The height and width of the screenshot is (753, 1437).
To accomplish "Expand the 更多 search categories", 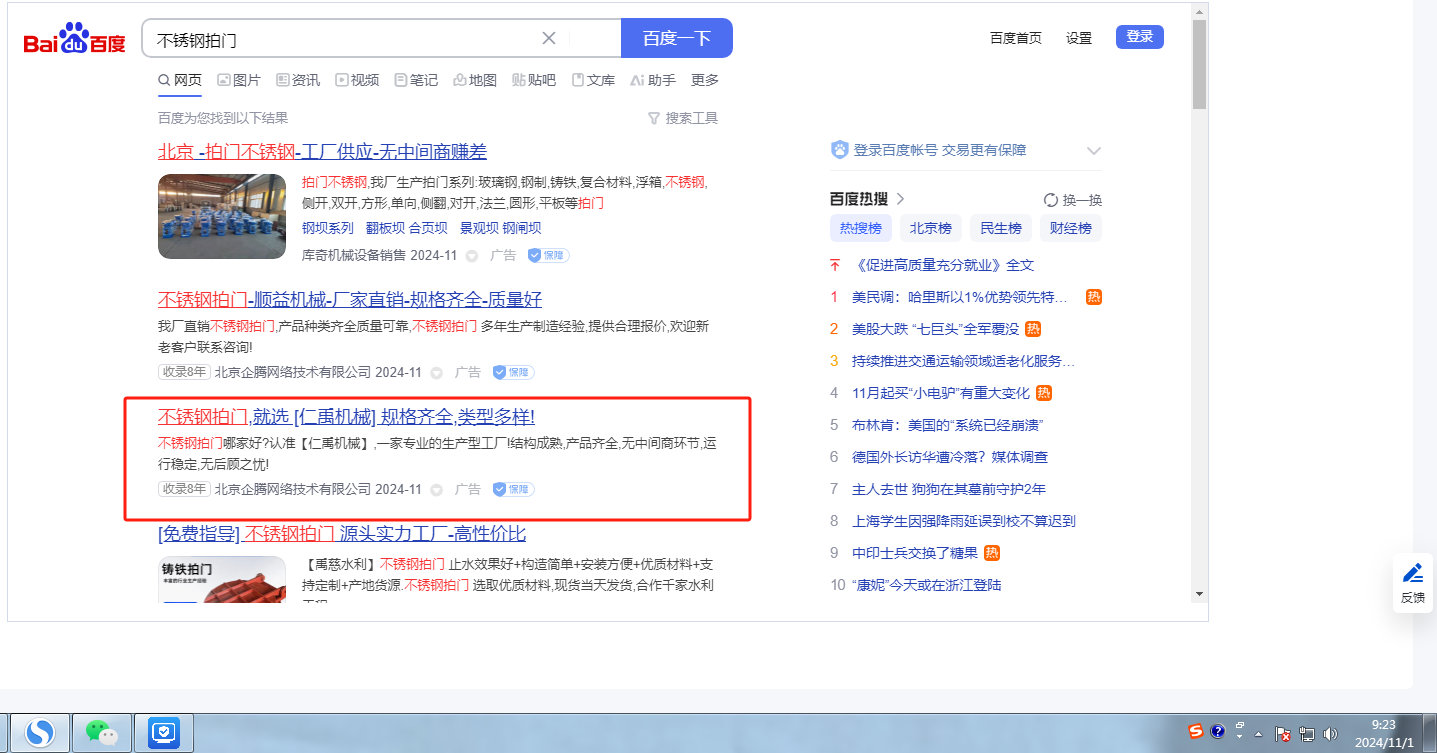I will coord(704,80).
